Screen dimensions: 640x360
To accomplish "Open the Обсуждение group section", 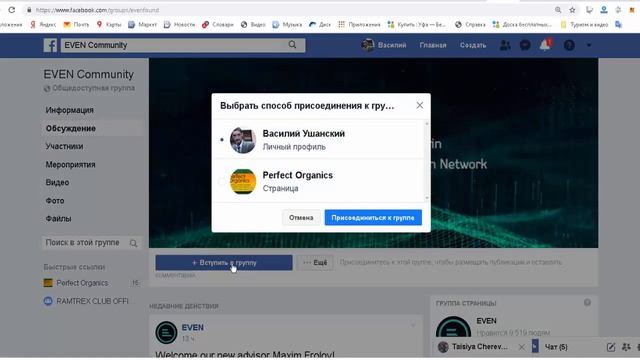I will click(71, 128).
